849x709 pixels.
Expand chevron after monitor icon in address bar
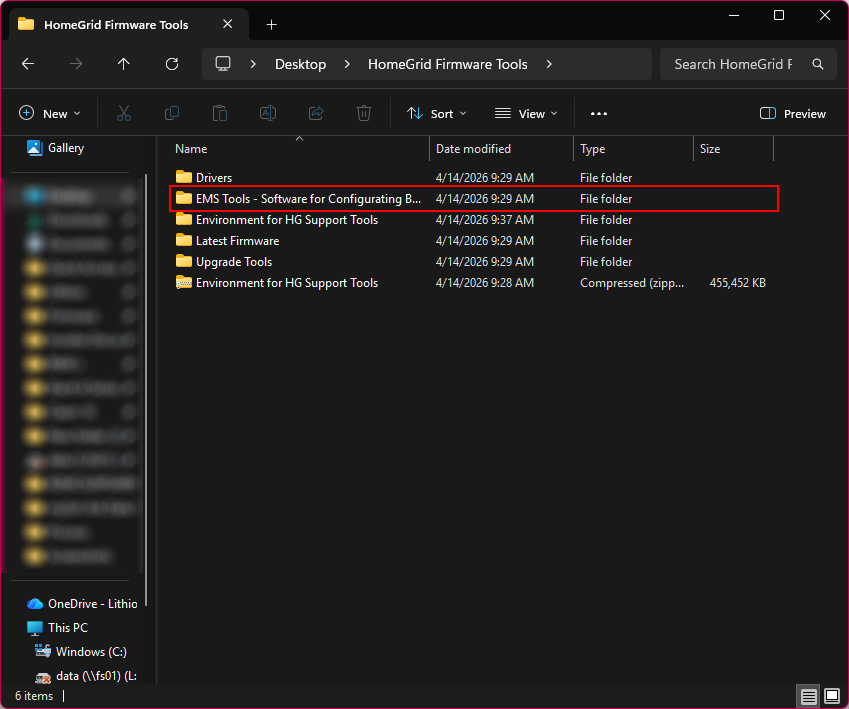point(253,64)
